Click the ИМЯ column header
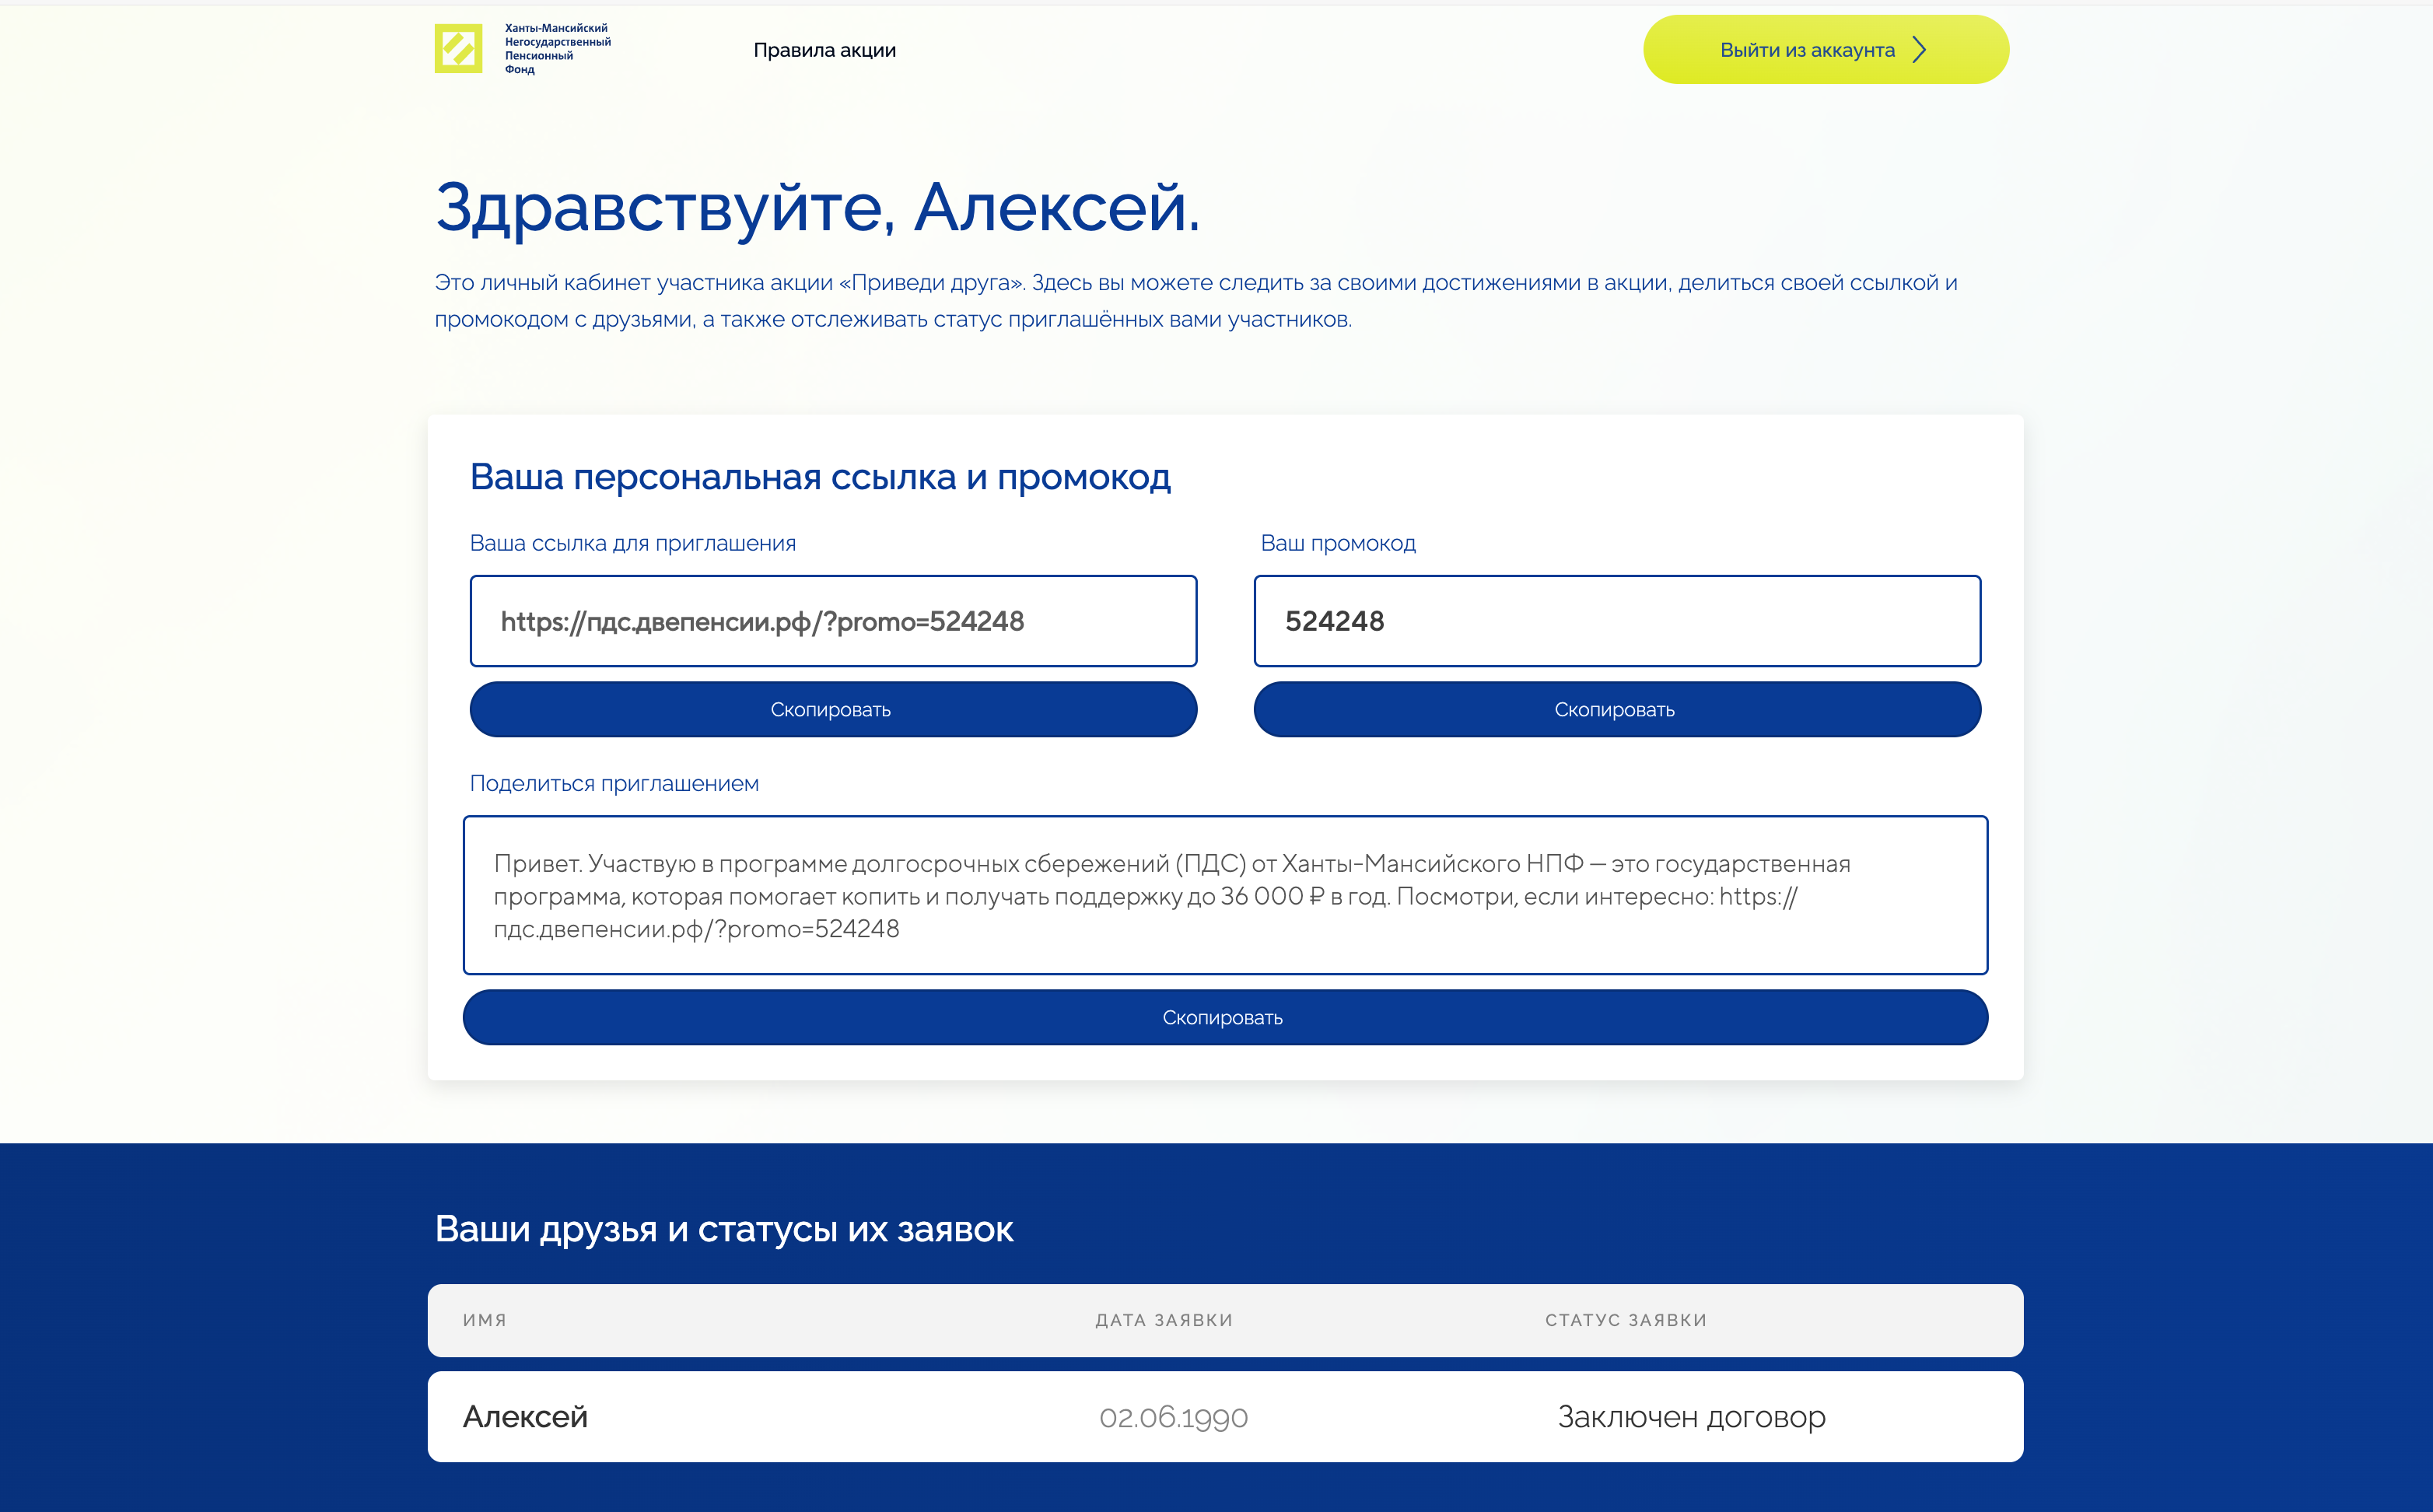2433x1512 pixels. (x=485, y=1320)
